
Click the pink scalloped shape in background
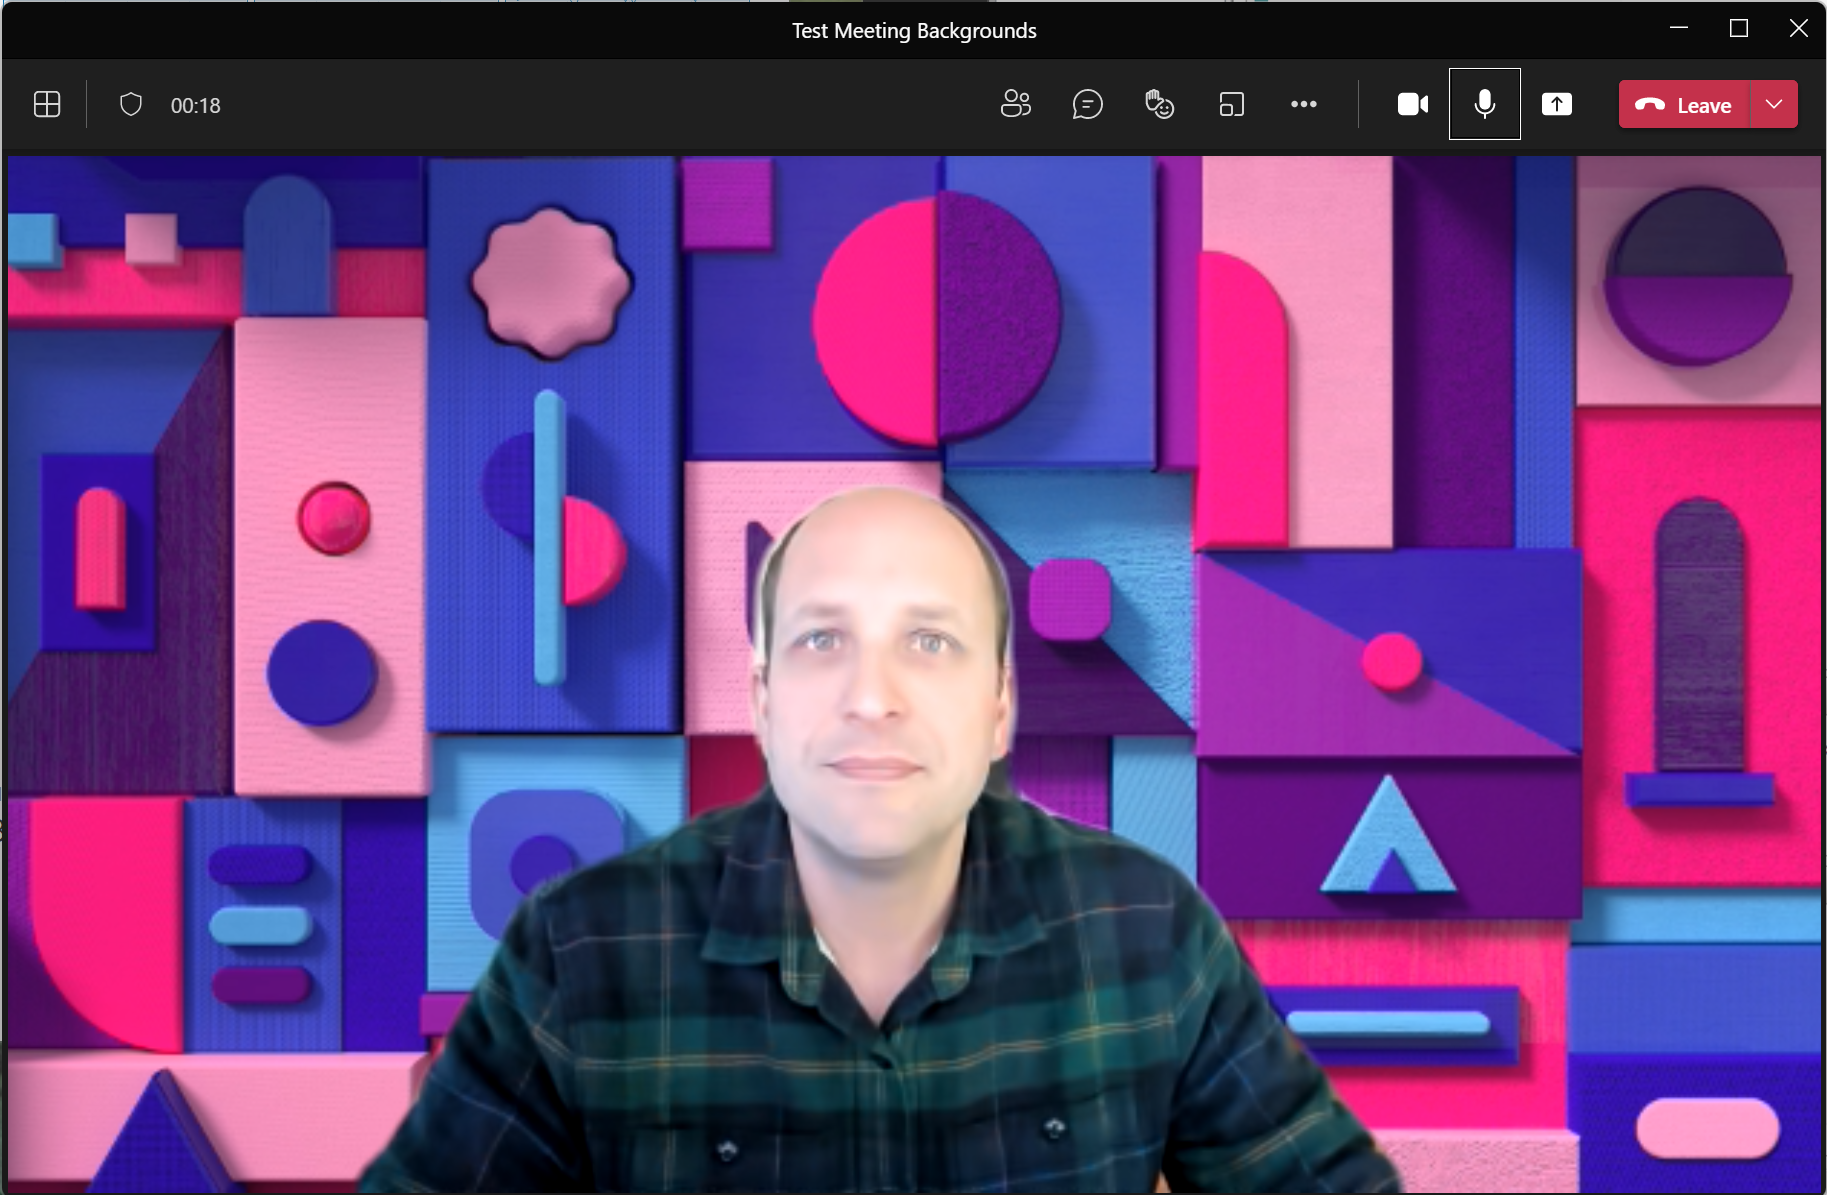(x=551, y=283)
